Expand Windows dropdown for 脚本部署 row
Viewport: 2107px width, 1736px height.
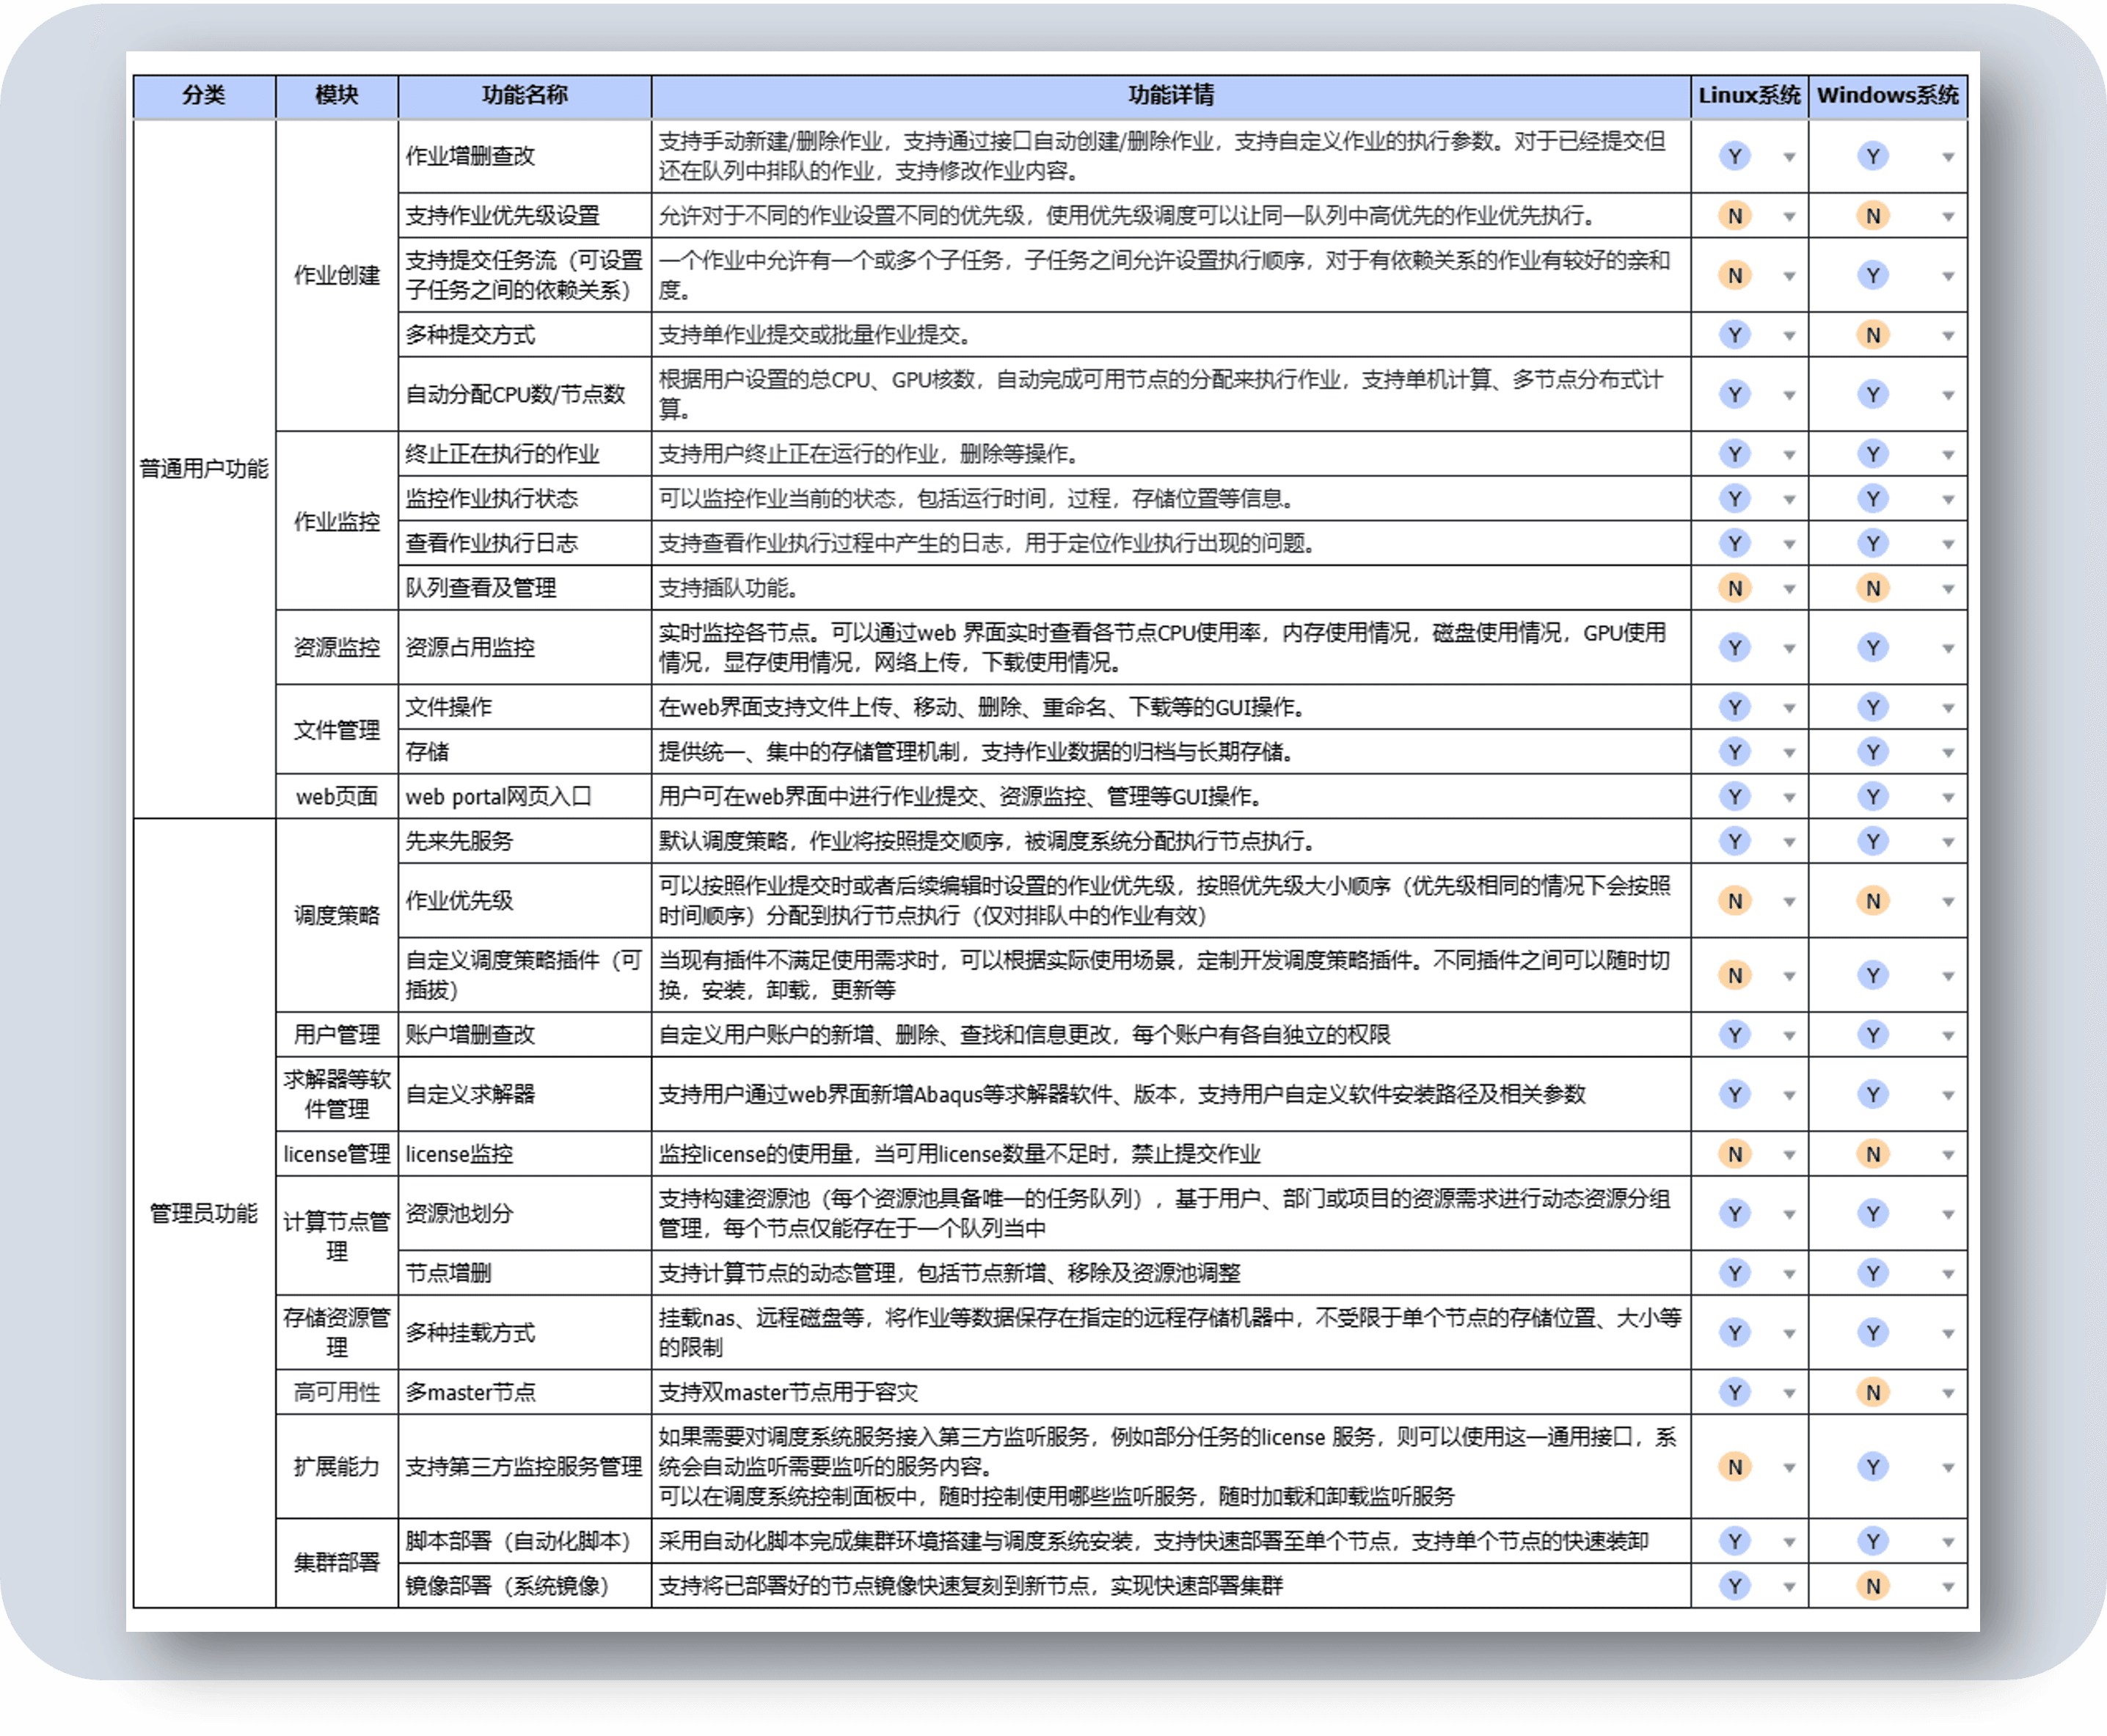[1947, 1542]
